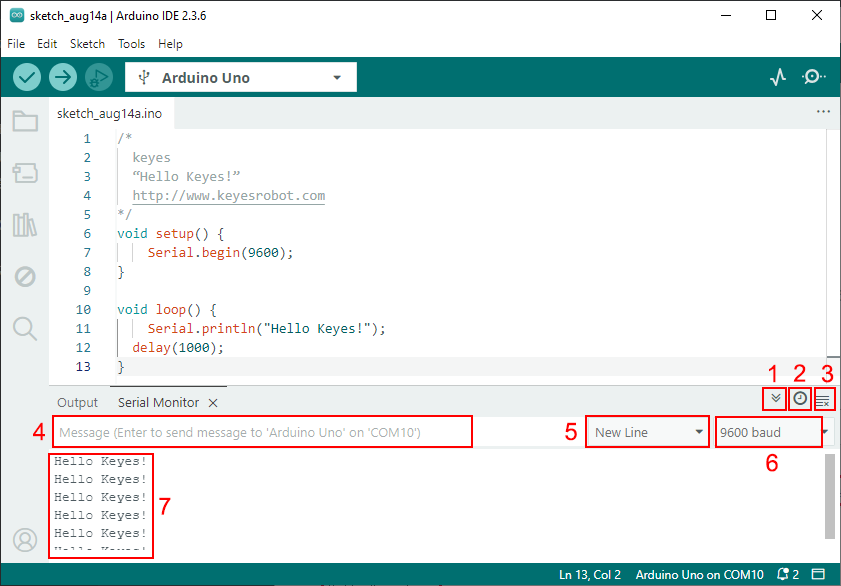This screenshot has width=841, height=586.
Task: Start debugging with the debug button
Action: tap(99, 77)
